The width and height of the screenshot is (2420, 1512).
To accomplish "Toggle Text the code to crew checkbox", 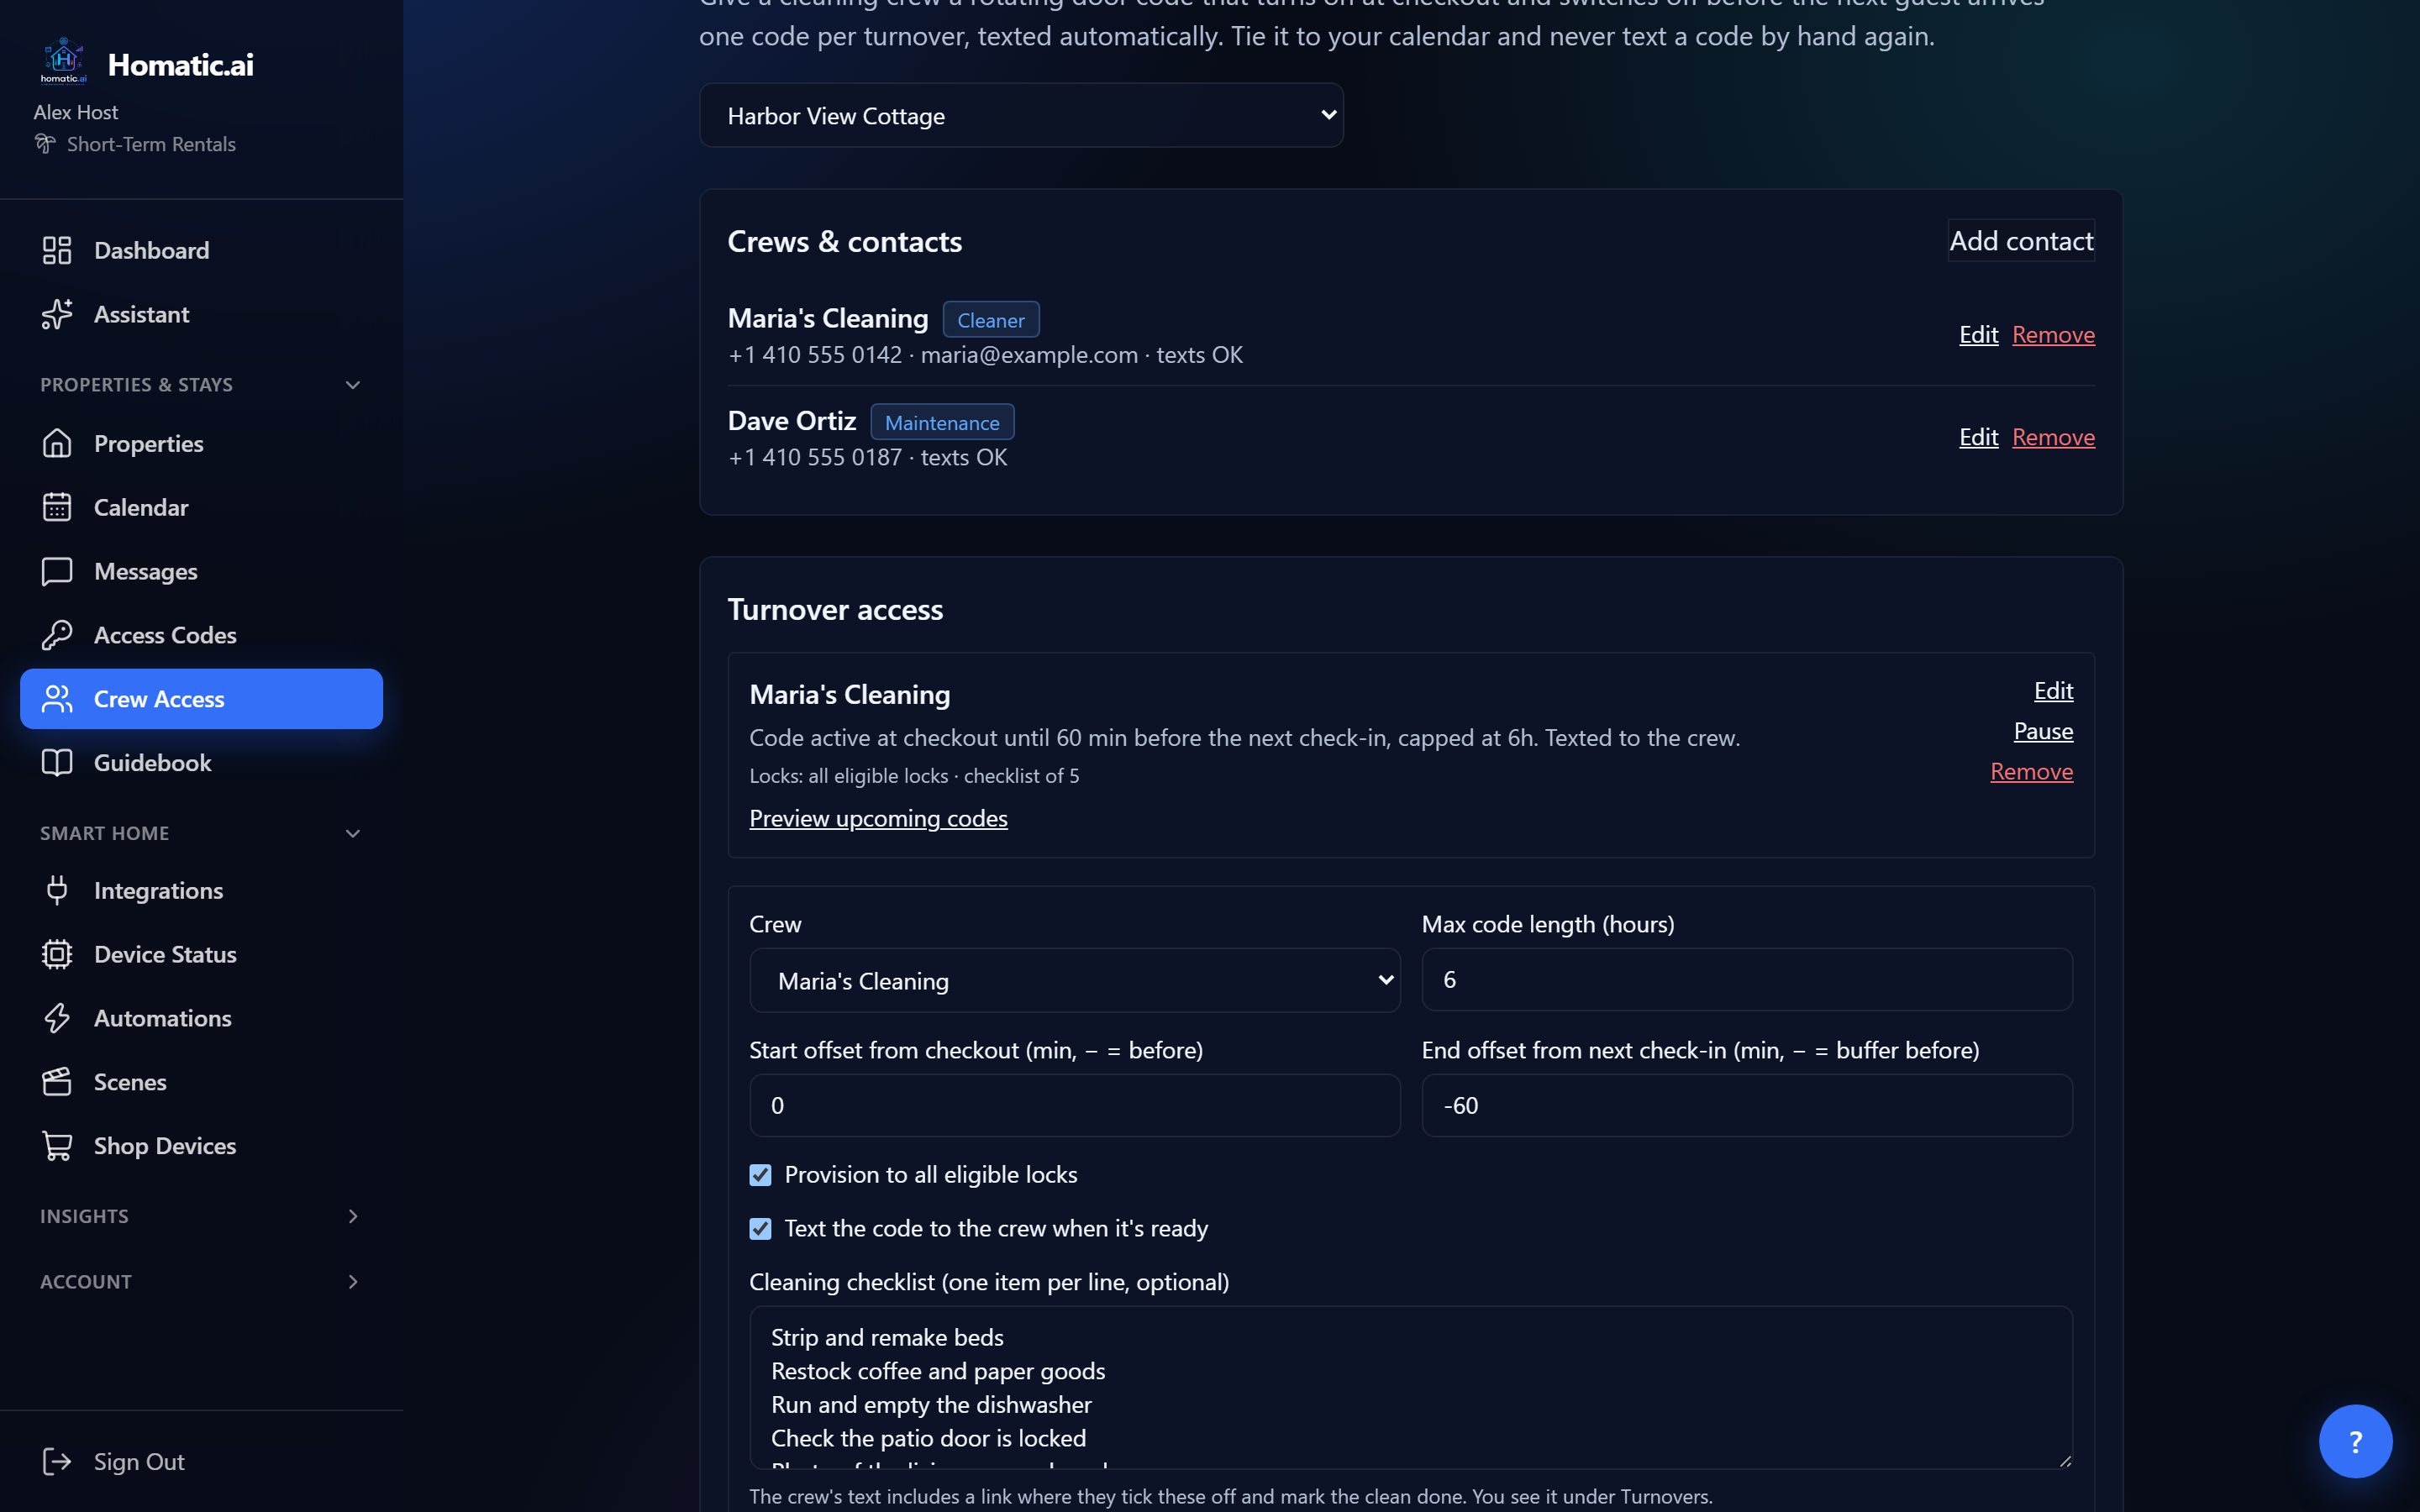I will coord(760,1229).
